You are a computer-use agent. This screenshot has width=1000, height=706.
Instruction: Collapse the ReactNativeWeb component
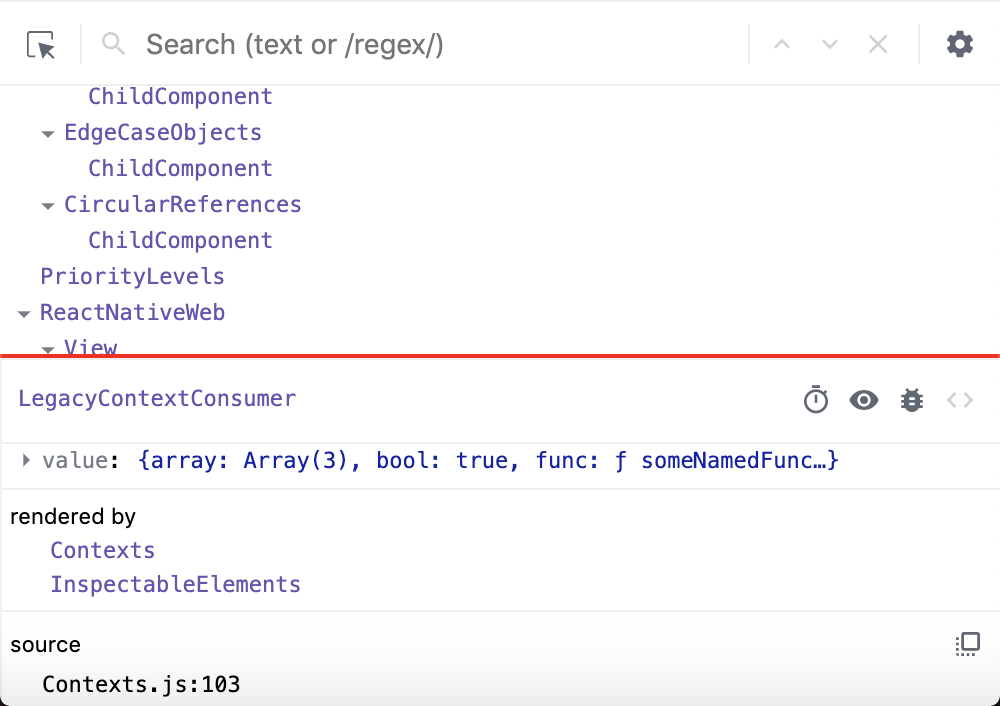pos(23,312)
